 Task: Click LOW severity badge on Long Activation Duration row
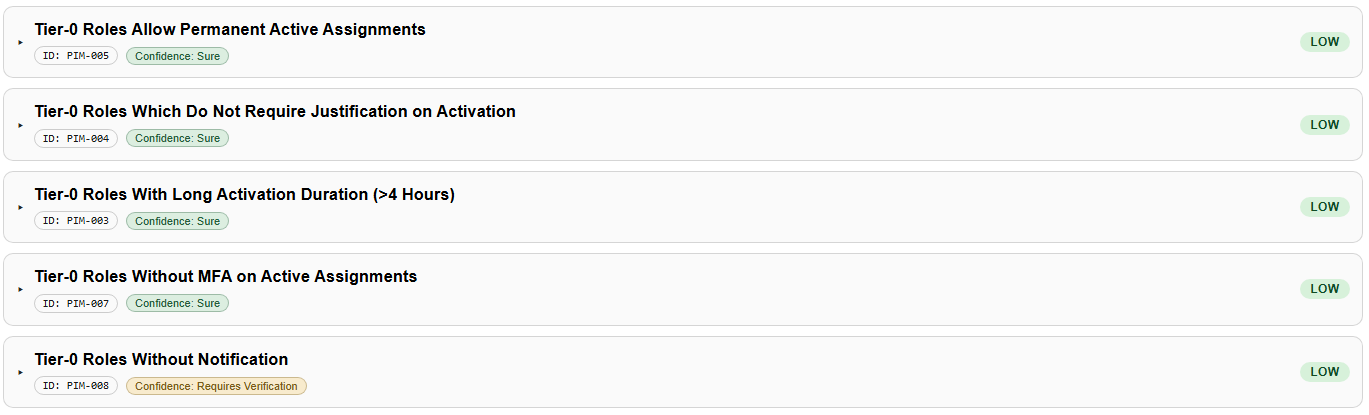(x=1324, y=207)
